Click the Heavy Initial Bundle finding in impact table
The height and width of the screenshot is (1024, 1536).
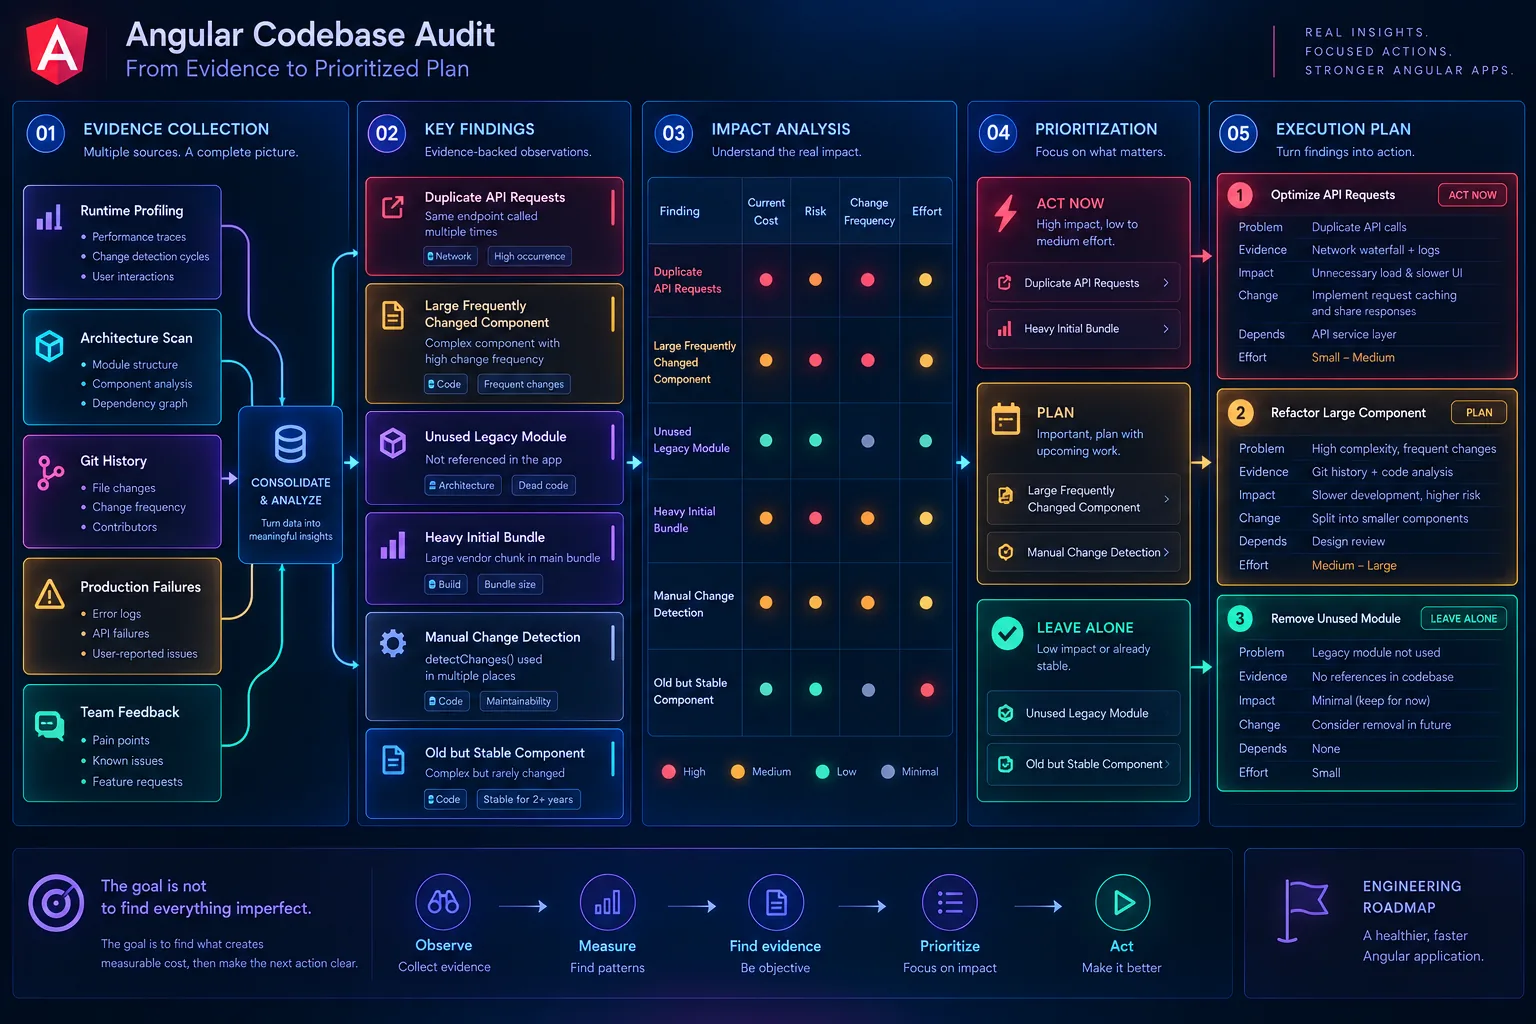point(685,520)
